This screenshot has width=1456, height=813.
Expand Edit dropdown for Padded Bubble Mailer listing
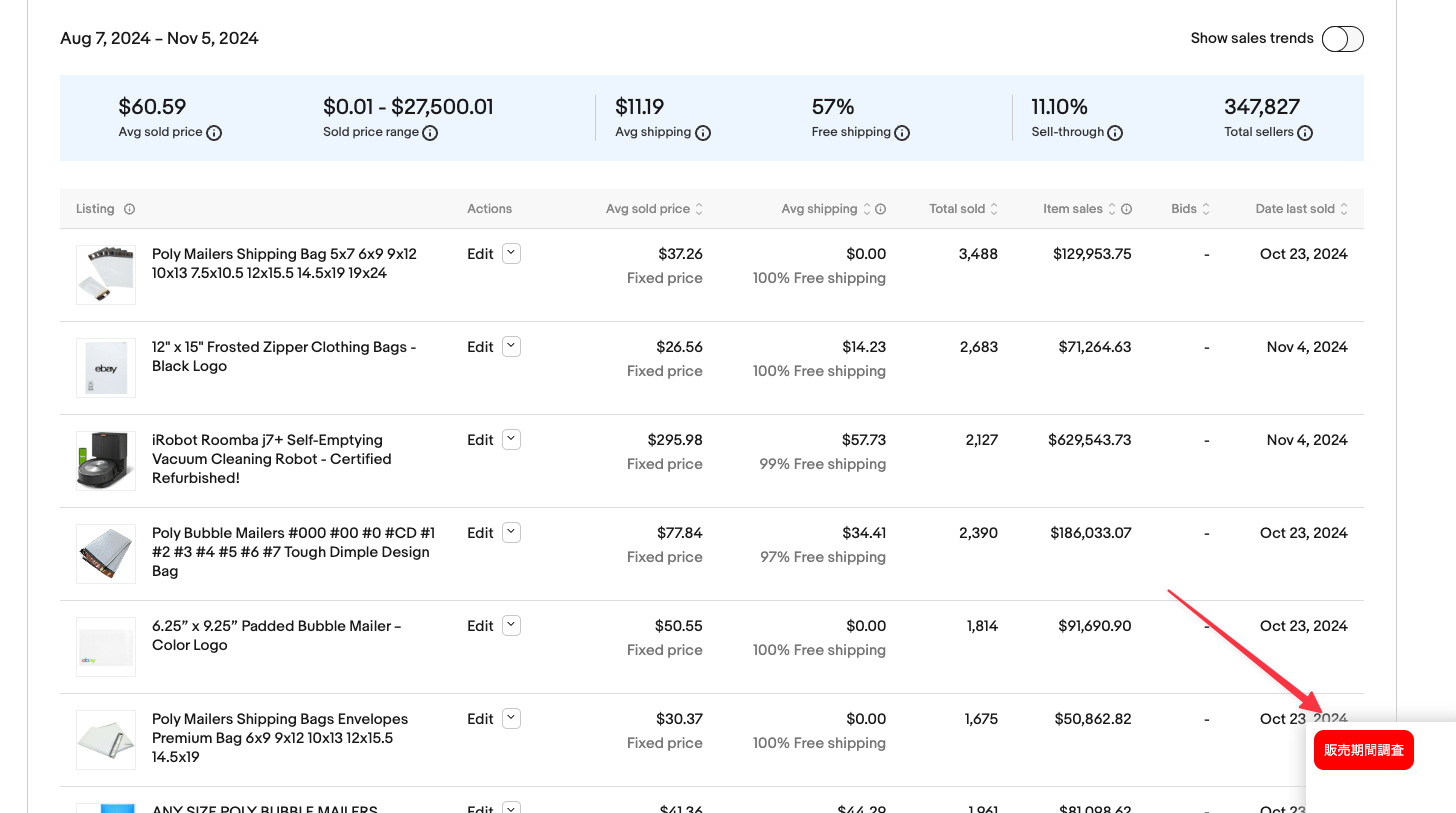pyautogui.click(x=511, y=626)
